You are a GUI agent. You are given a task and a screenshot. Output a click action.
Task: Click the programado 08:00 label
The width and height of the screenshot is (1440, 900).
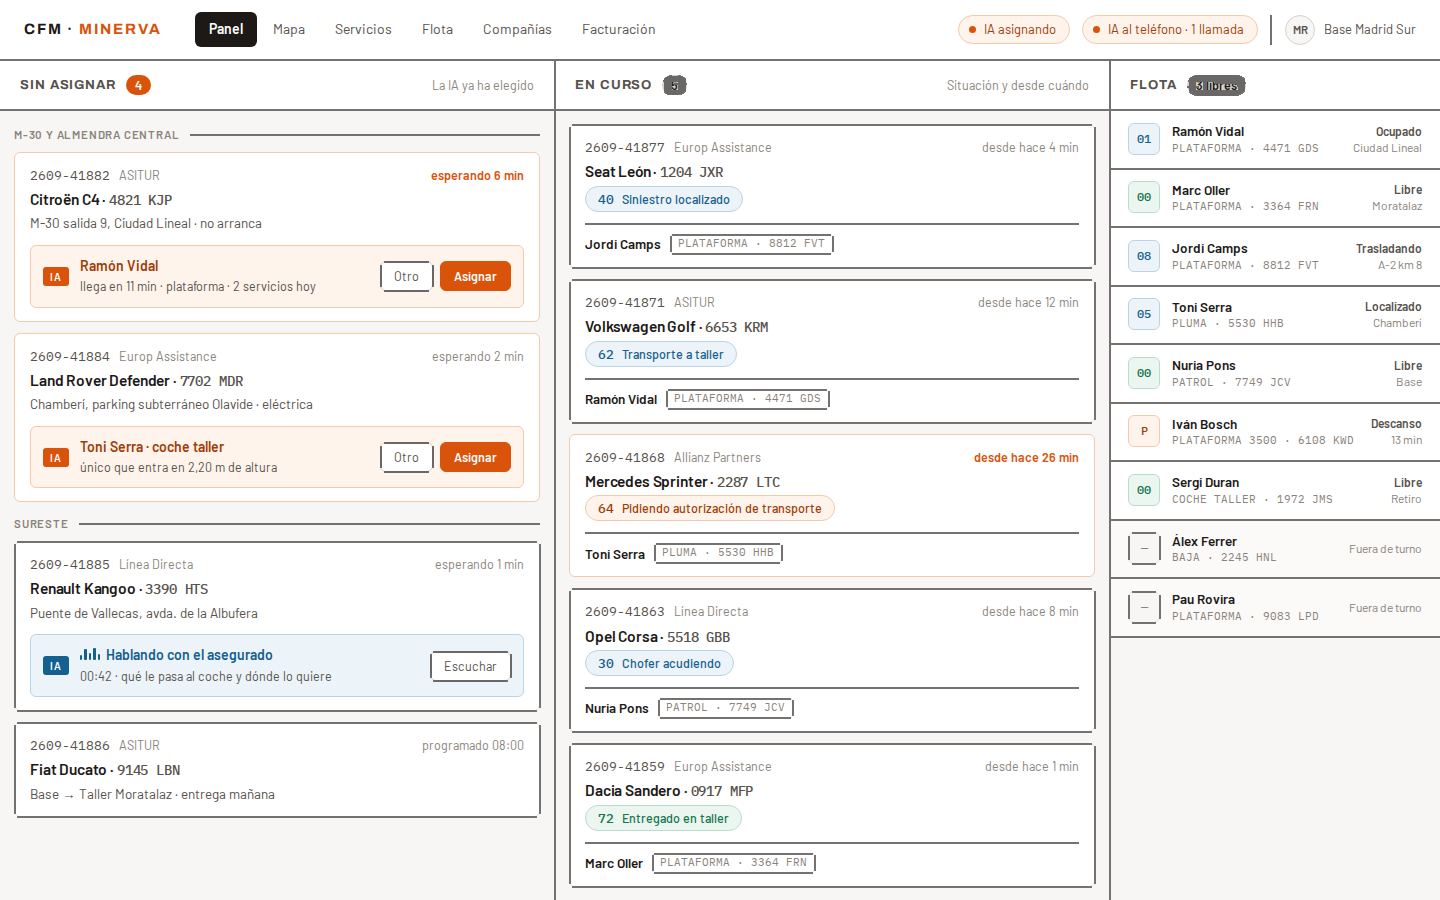(x=473, y=745)
